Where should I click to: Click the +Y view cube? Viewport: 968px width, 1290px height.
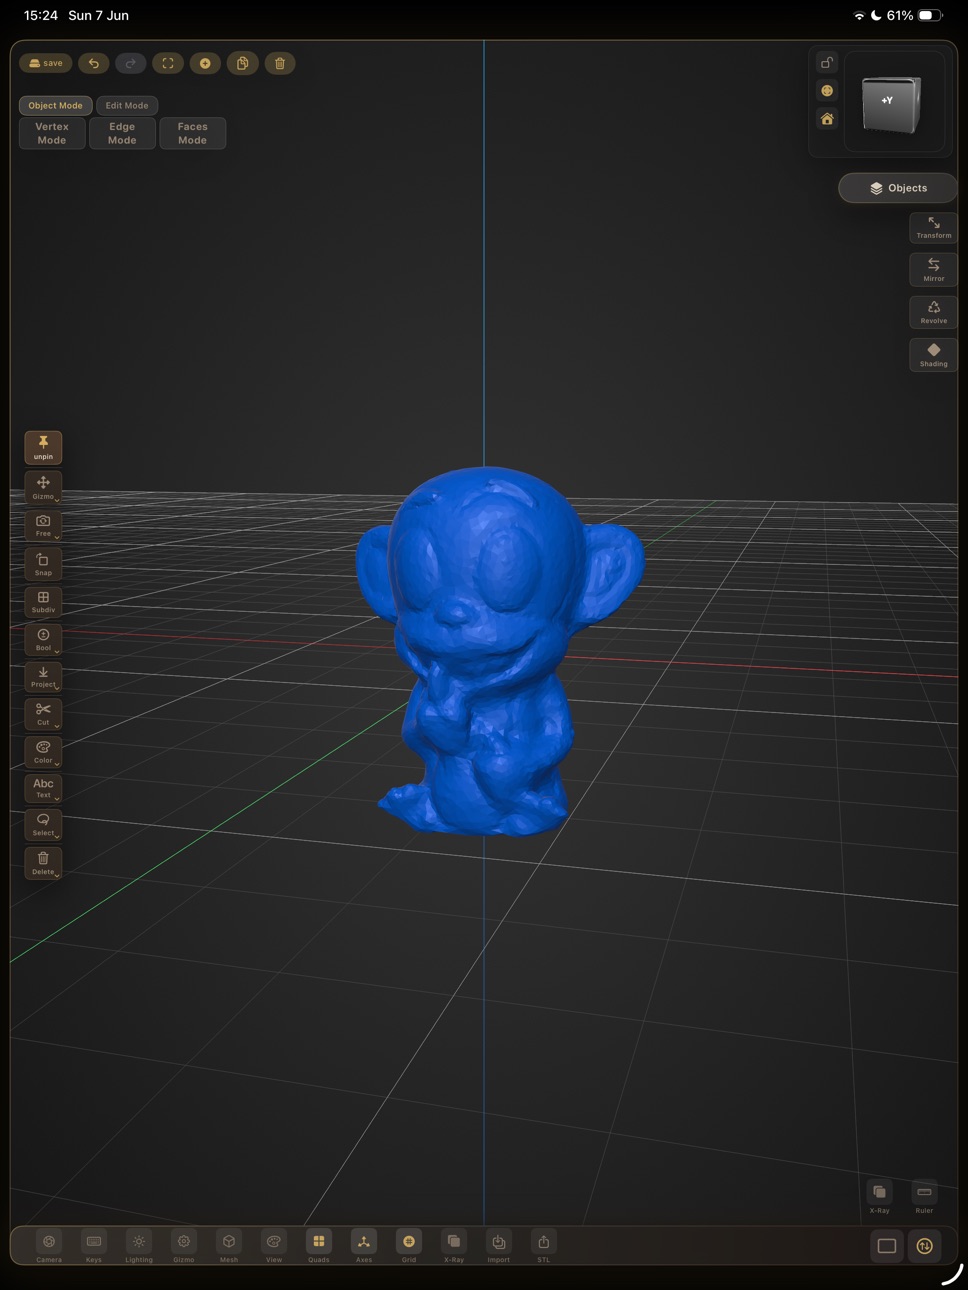click(x=891, y=103)
